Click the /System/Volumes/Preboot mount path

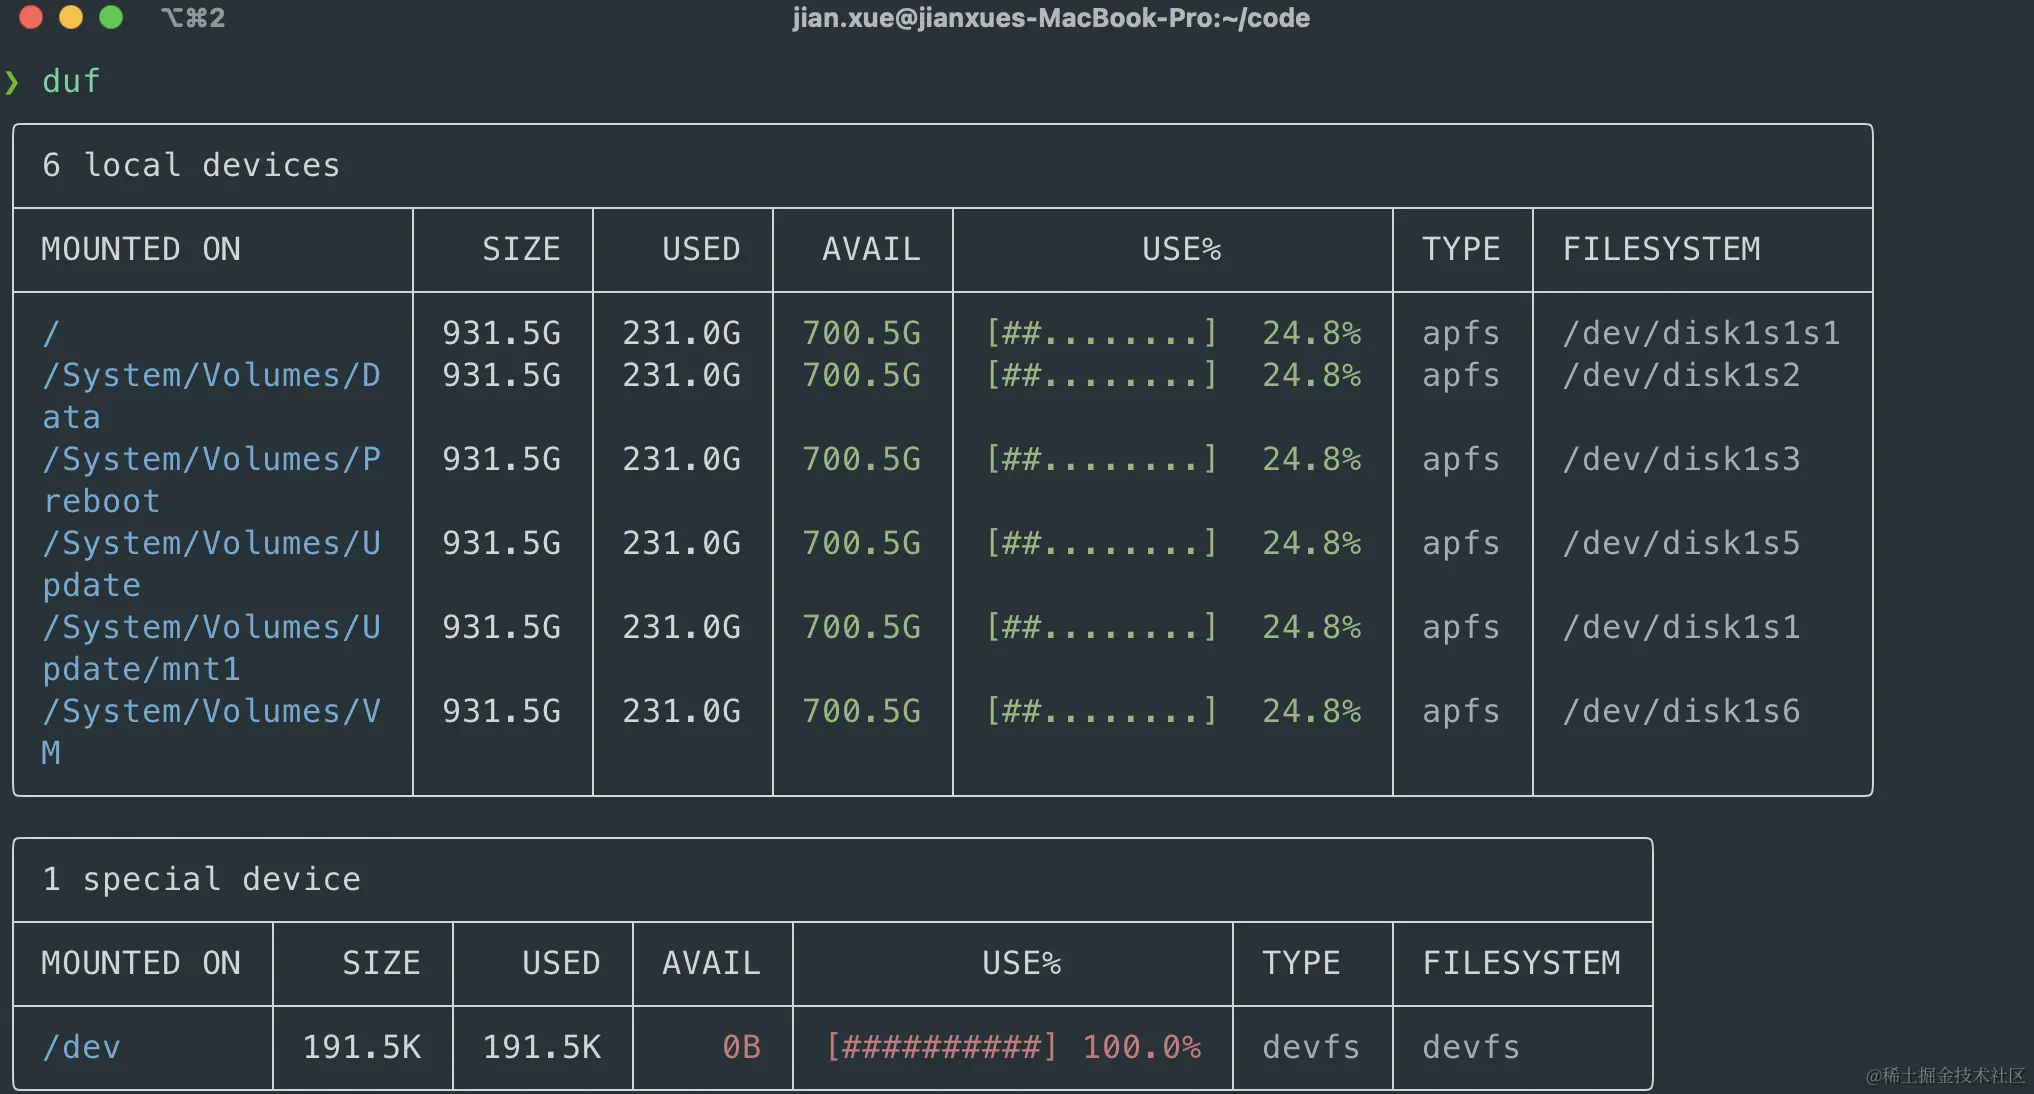211,459
